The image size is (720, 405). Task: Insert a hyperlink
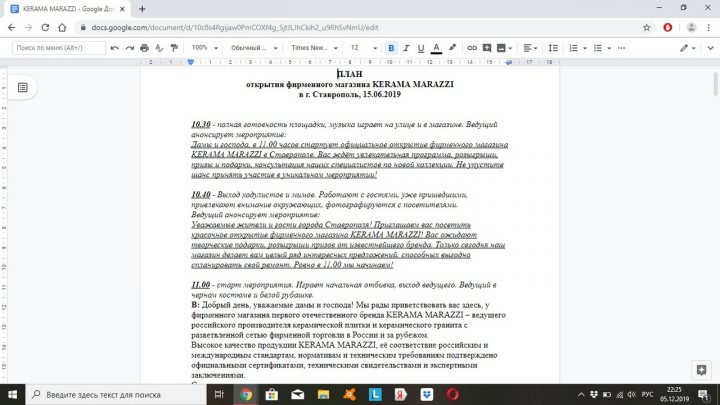pyautogui.click(x=472, y=48)
